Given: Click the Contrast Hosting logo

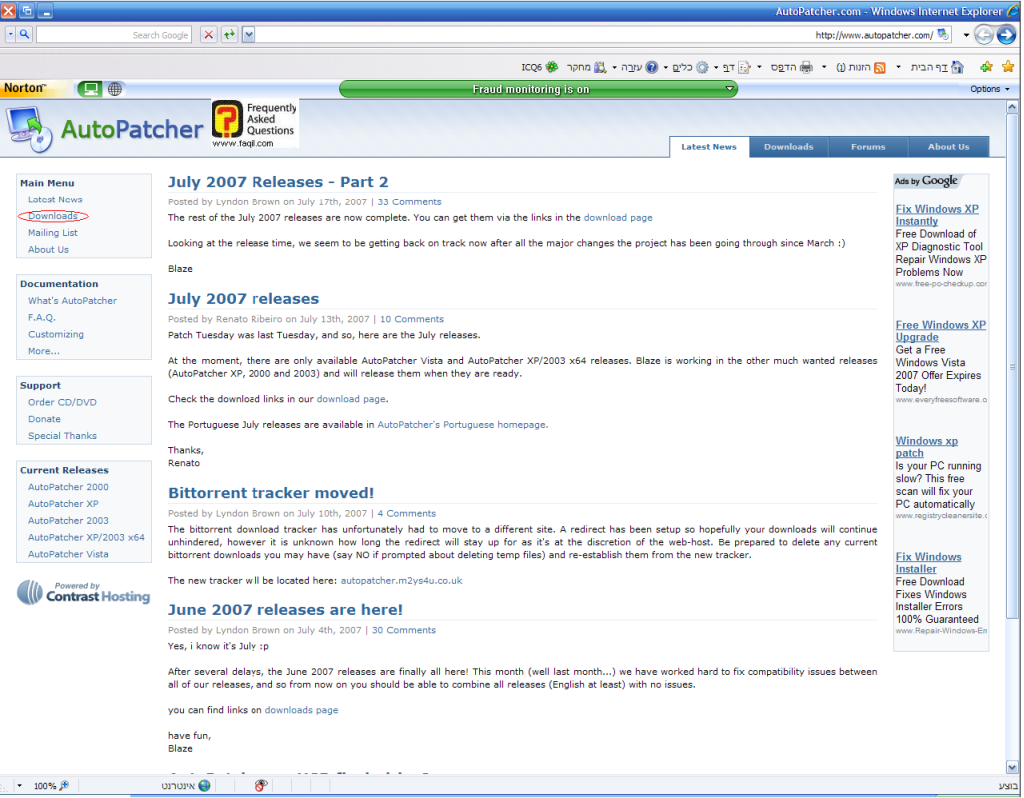Looking at the screenshot, I should (84, 592).
